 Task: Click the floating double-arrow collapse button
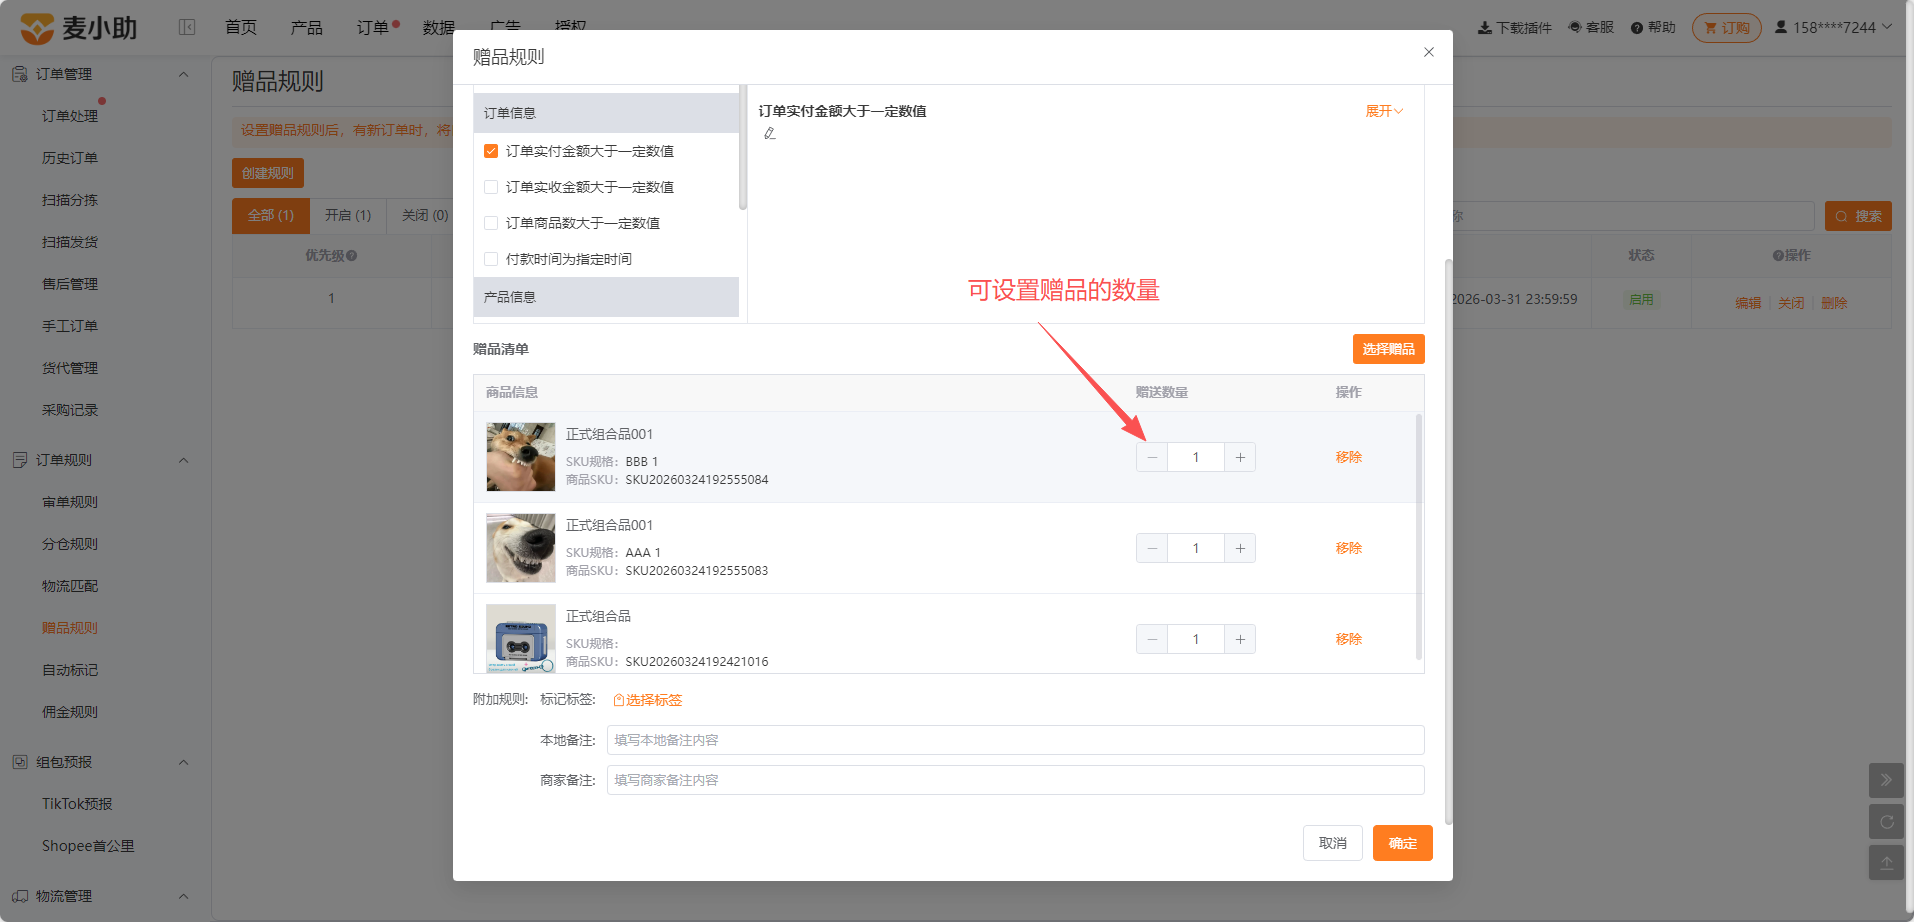click(1886, 780)
